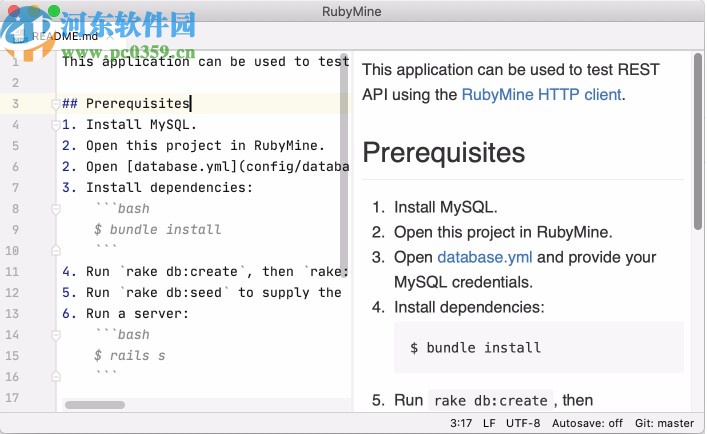Collapse bash code block fold on line 14

point(56,335)
